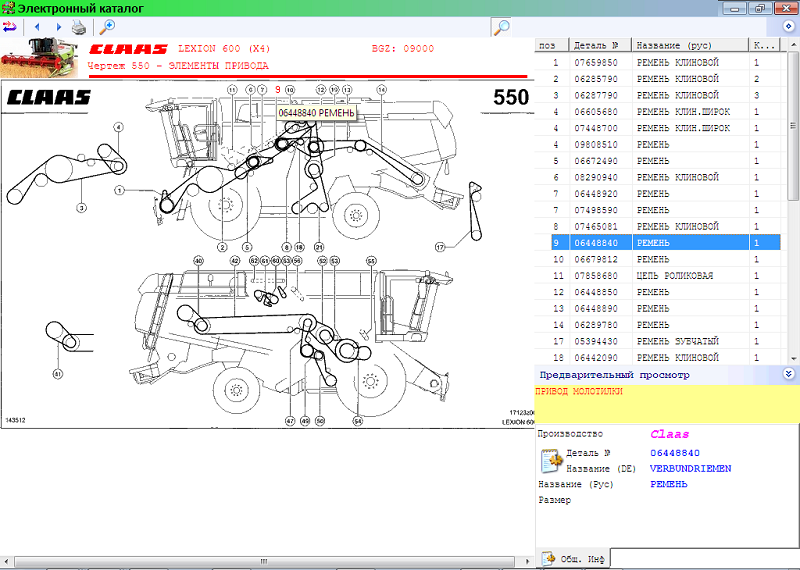
Task: Click the combine harvester thumbnail image
Action: (39, 58)
